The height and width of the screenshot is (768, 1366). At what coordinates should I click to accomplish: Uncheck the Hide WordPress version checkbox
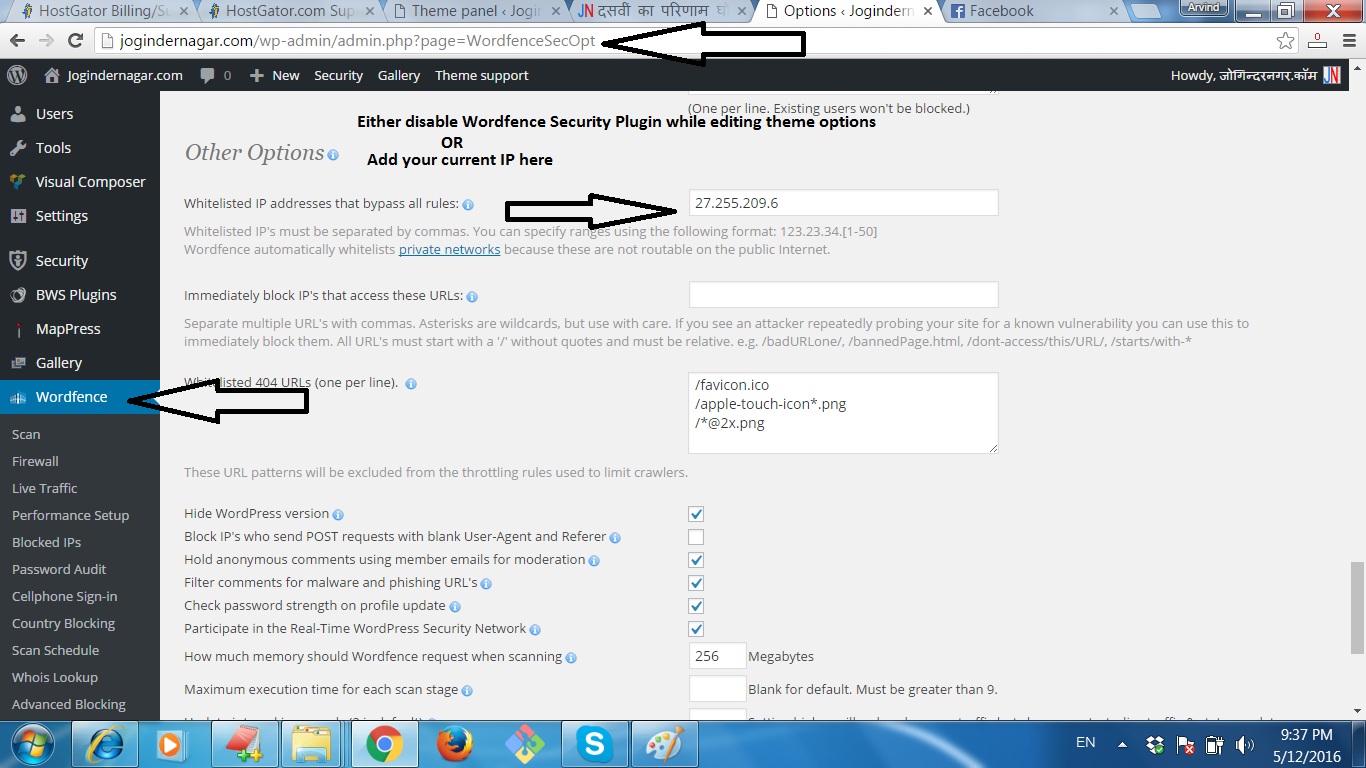click(696, 514)
